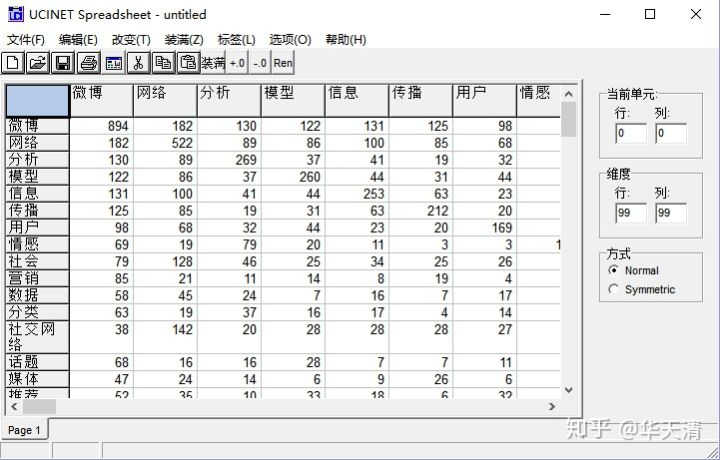This screenshot has height=460, width=720.
Task: Select the 模型 column header
Action: pos(293,101)
